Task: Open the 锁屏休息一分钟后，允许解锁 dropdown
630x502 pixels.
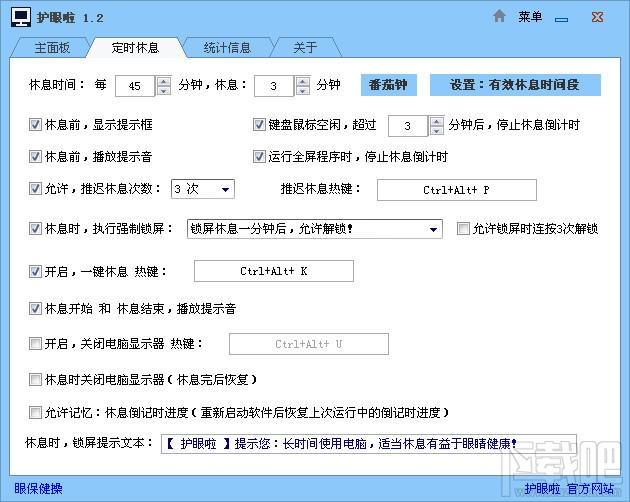Action: (x=315, y=229)
